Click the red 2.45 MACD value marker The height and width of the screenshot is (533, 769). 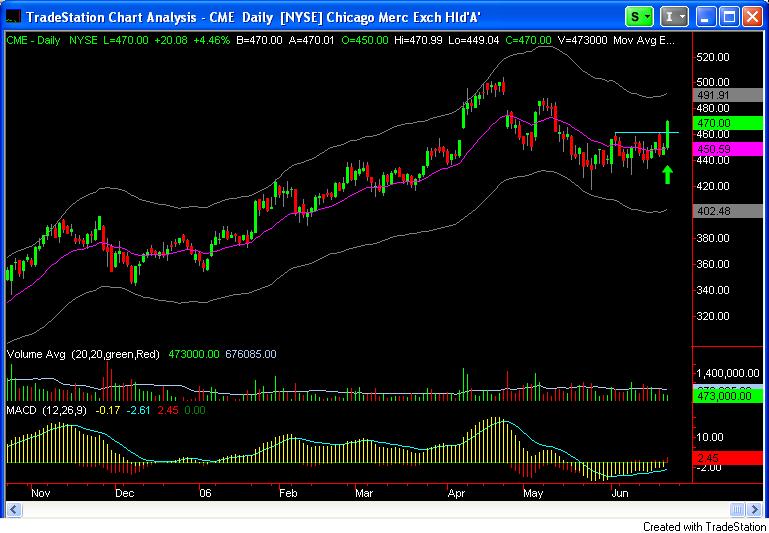pyautogui.click(x=727, y=458)
